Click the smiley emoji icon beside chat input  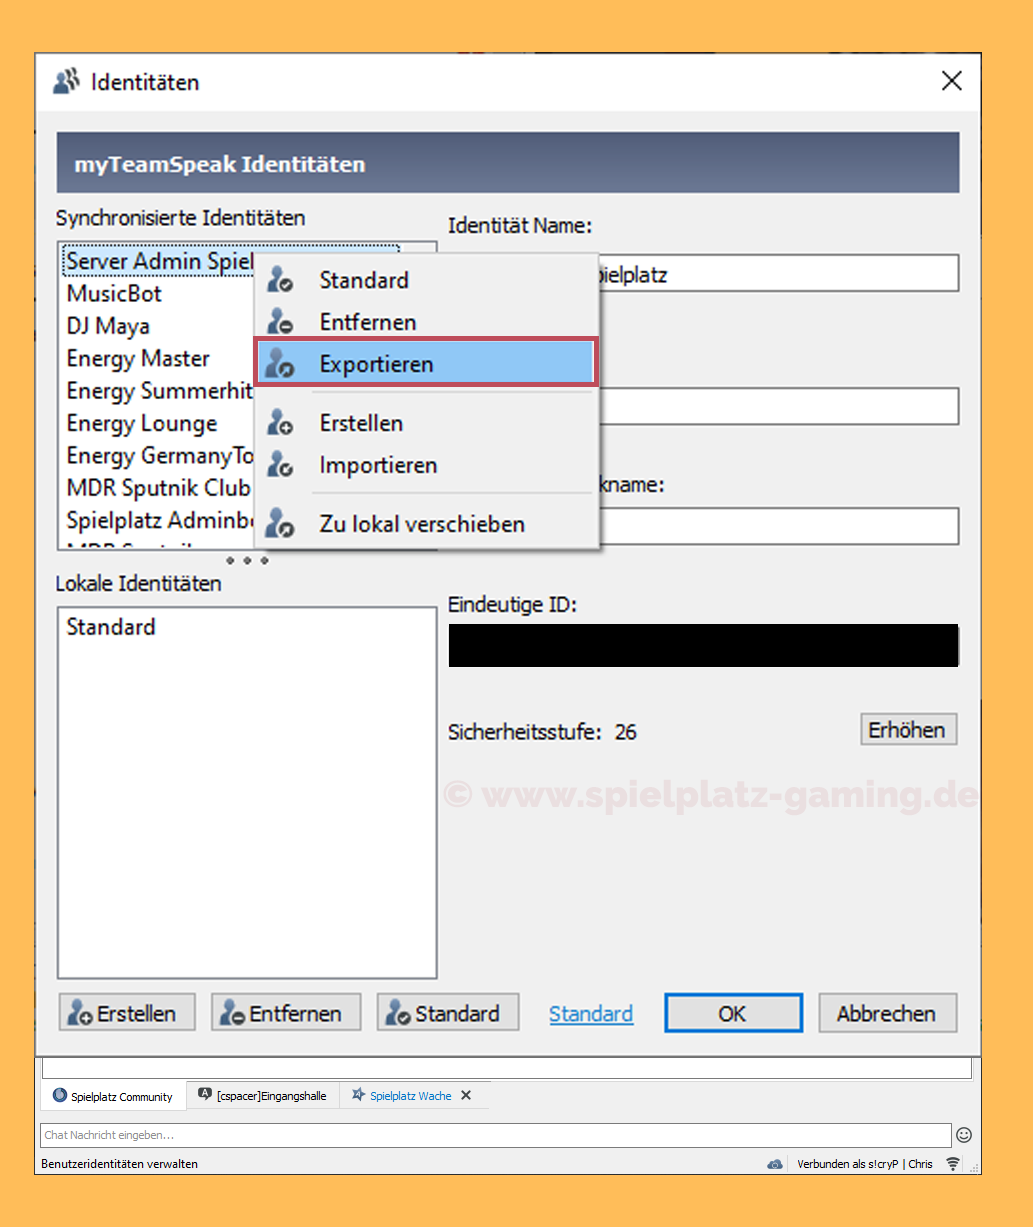tap(964, 1135)
